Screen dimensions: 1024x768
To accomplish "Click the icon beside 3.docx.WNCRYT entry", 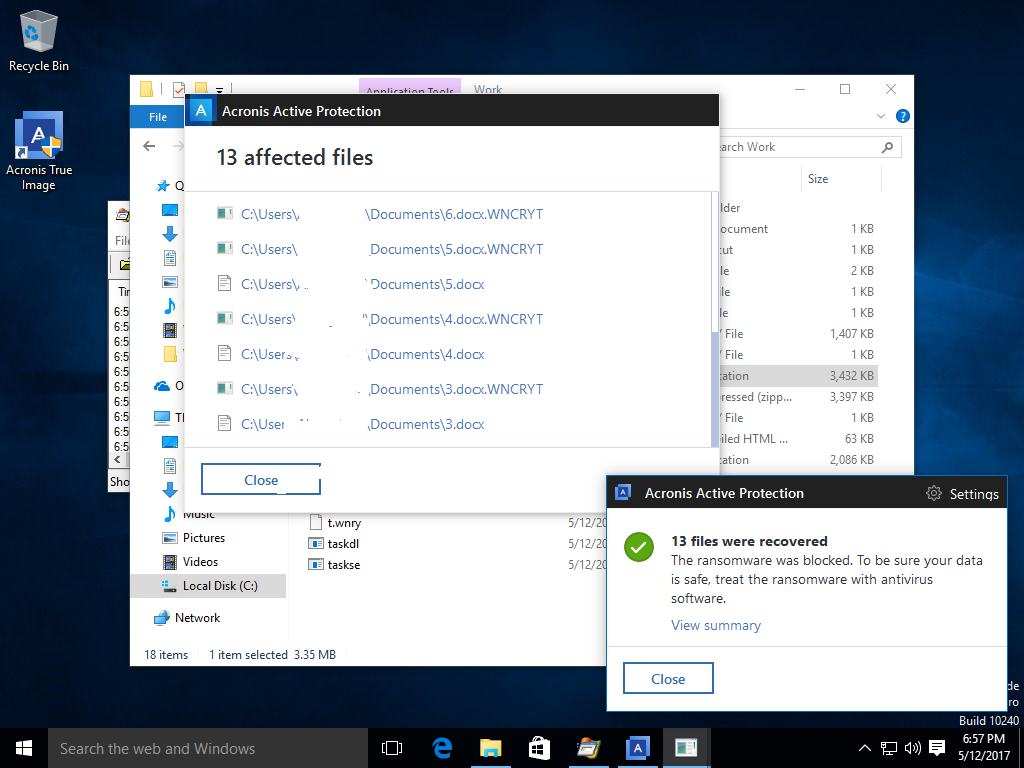I will pyautogui.click(x=225, y=389).
